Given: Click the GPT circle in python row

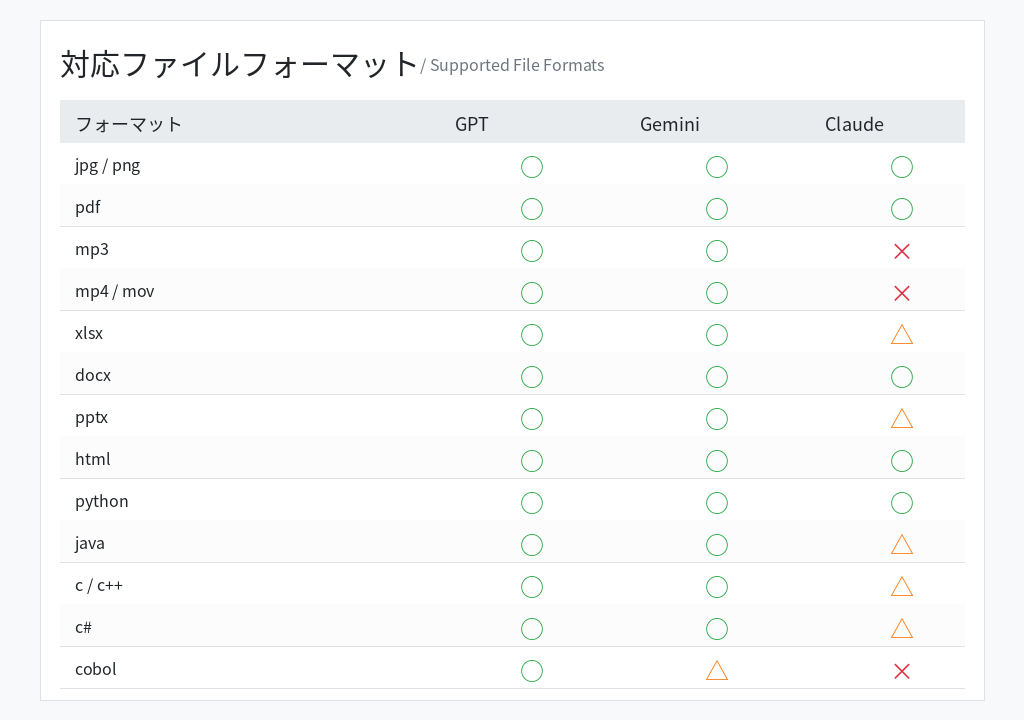Looking at the screenshot, I should coord(532,503).
